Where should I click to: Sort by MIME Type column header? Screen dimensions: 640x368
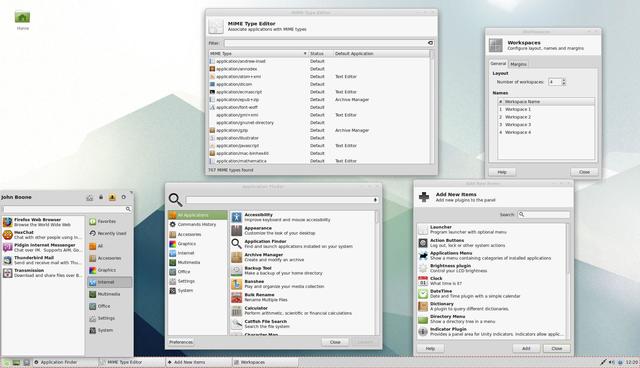[258, 53]
